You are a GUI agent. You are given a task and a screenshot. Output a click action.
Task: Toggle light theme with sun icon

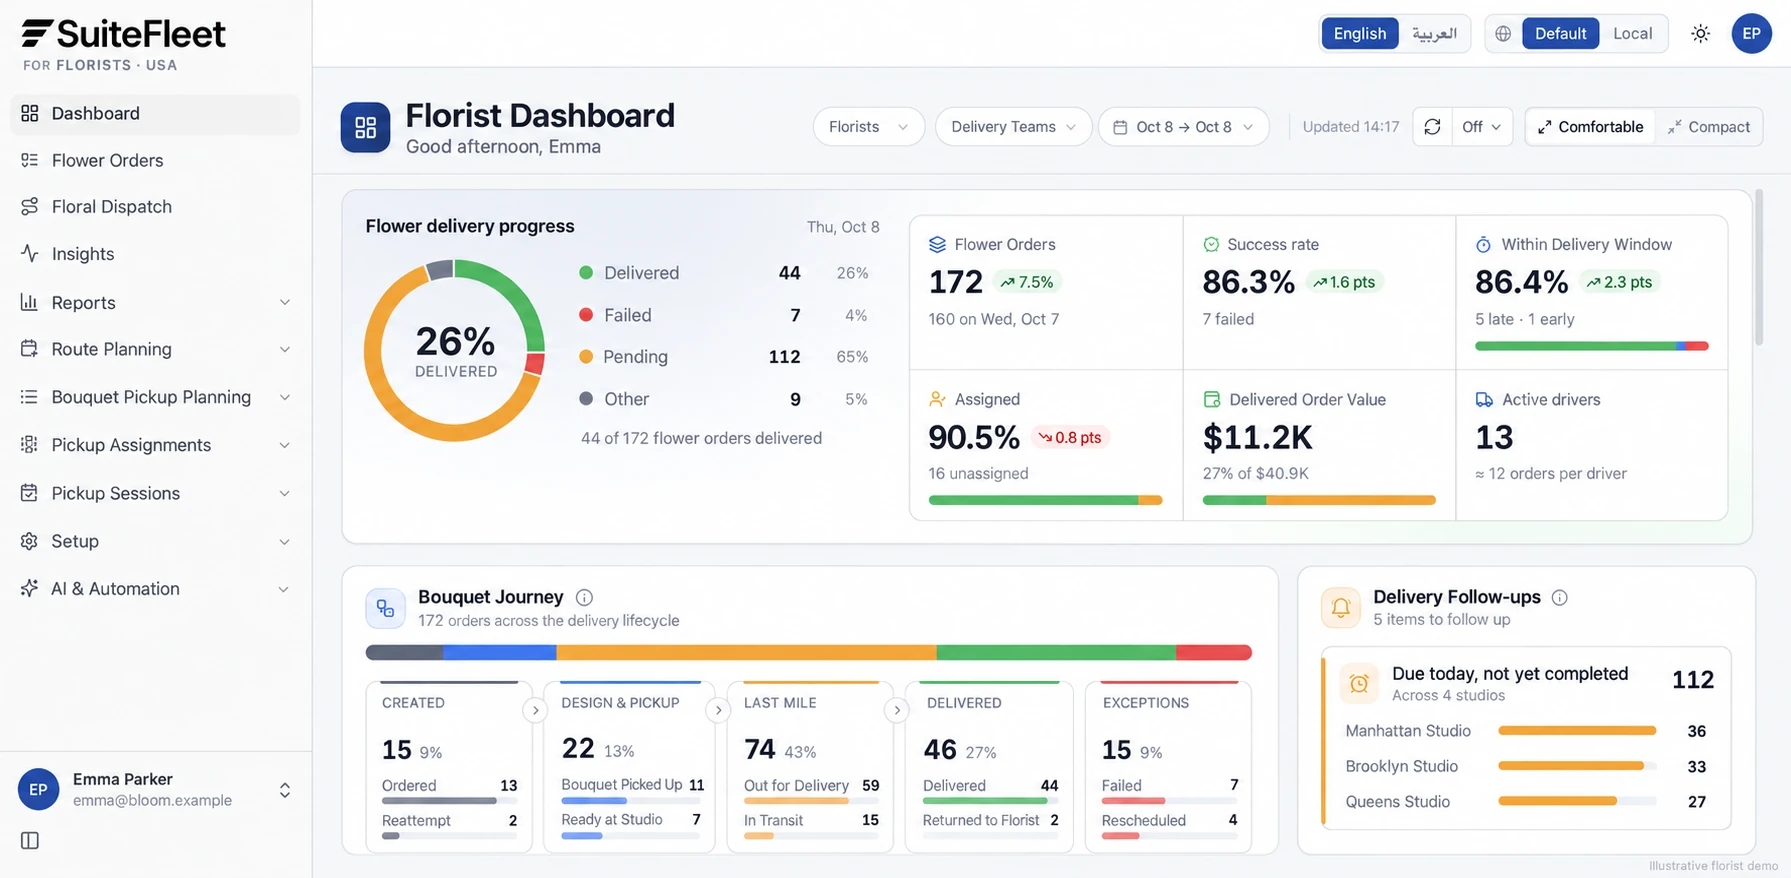point(1700,34)
